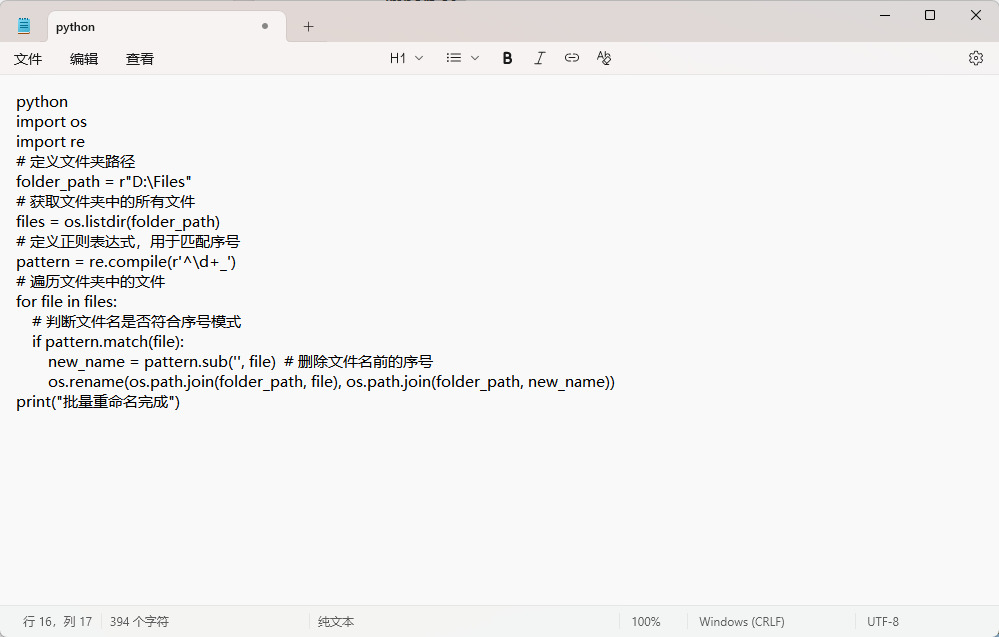Open the 编辑 menu
Image resolution: width=999 pixels, height=637 pixels.
click(x=84, y=59)
